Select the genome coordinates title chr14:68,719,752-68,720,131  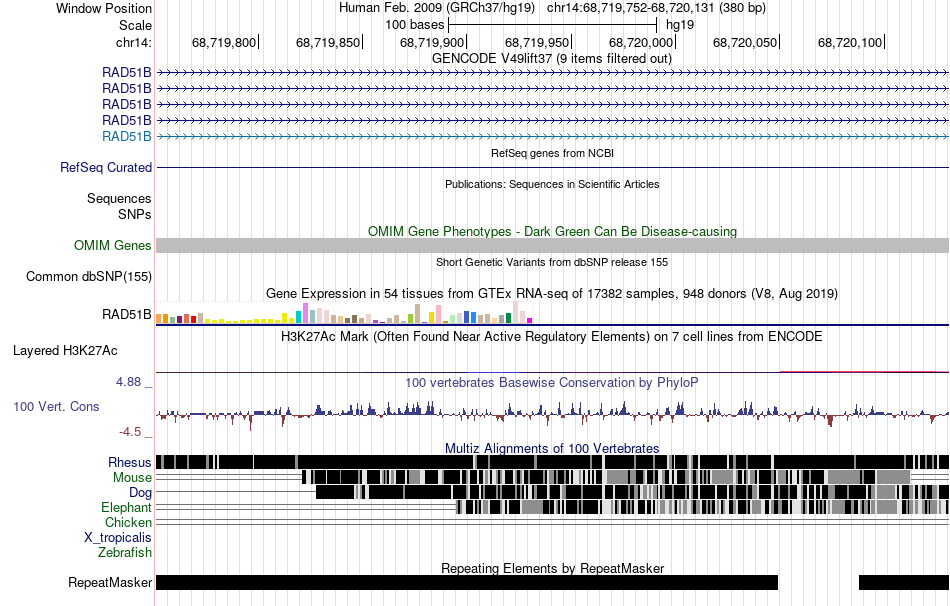click(x=630, y=8)
